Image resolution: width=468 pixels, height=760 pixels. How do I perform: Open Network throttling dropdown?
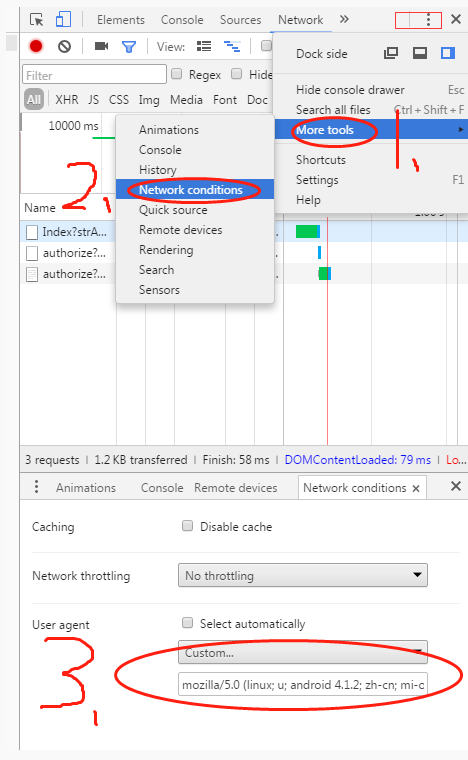[303, 575]
